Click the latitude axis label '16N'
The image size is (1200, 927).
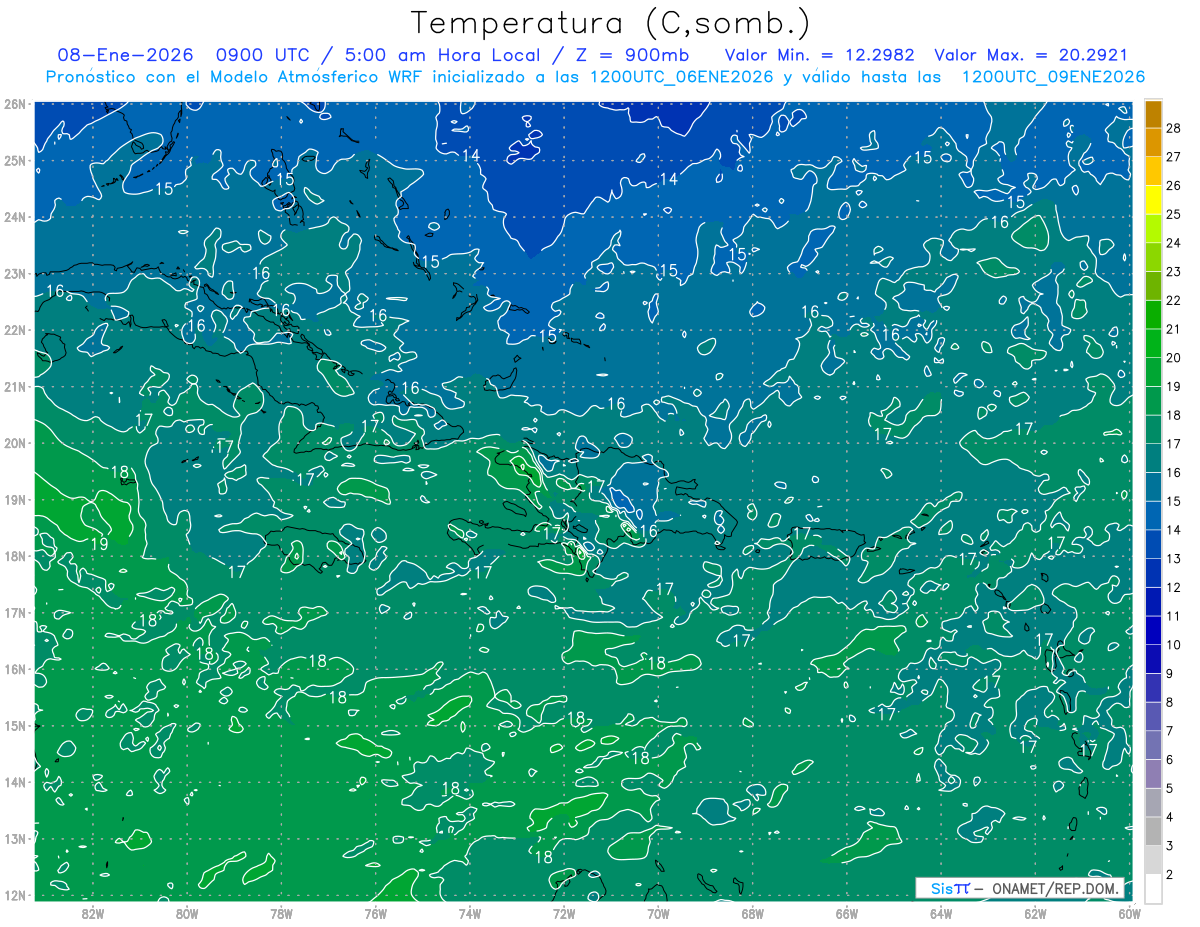[14, 669]
